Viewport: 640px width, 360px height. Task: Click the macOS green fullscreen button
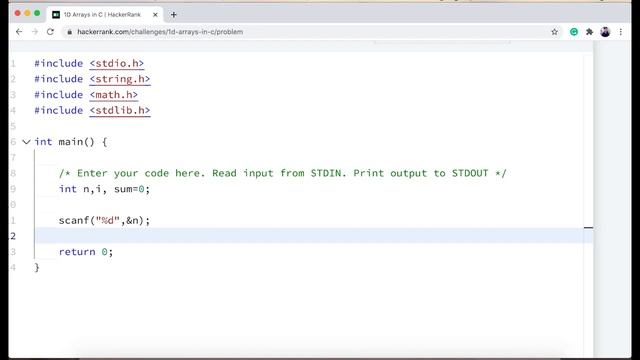point(37,13)
